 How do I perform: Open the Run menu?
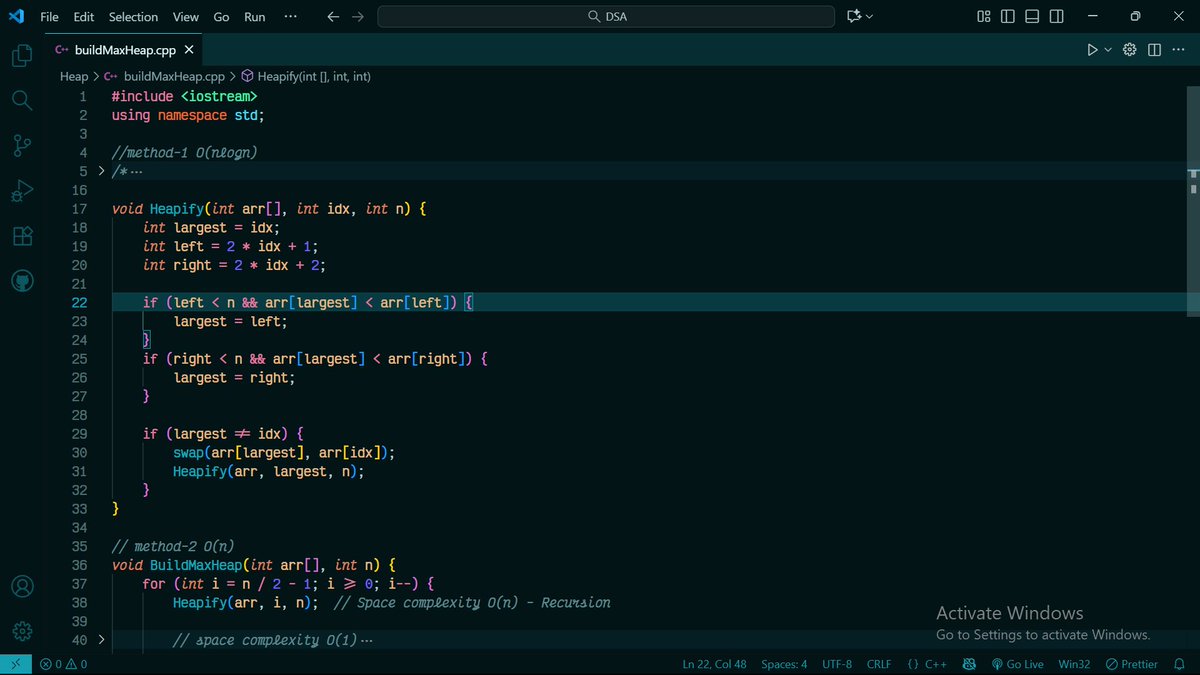[255, 17]
